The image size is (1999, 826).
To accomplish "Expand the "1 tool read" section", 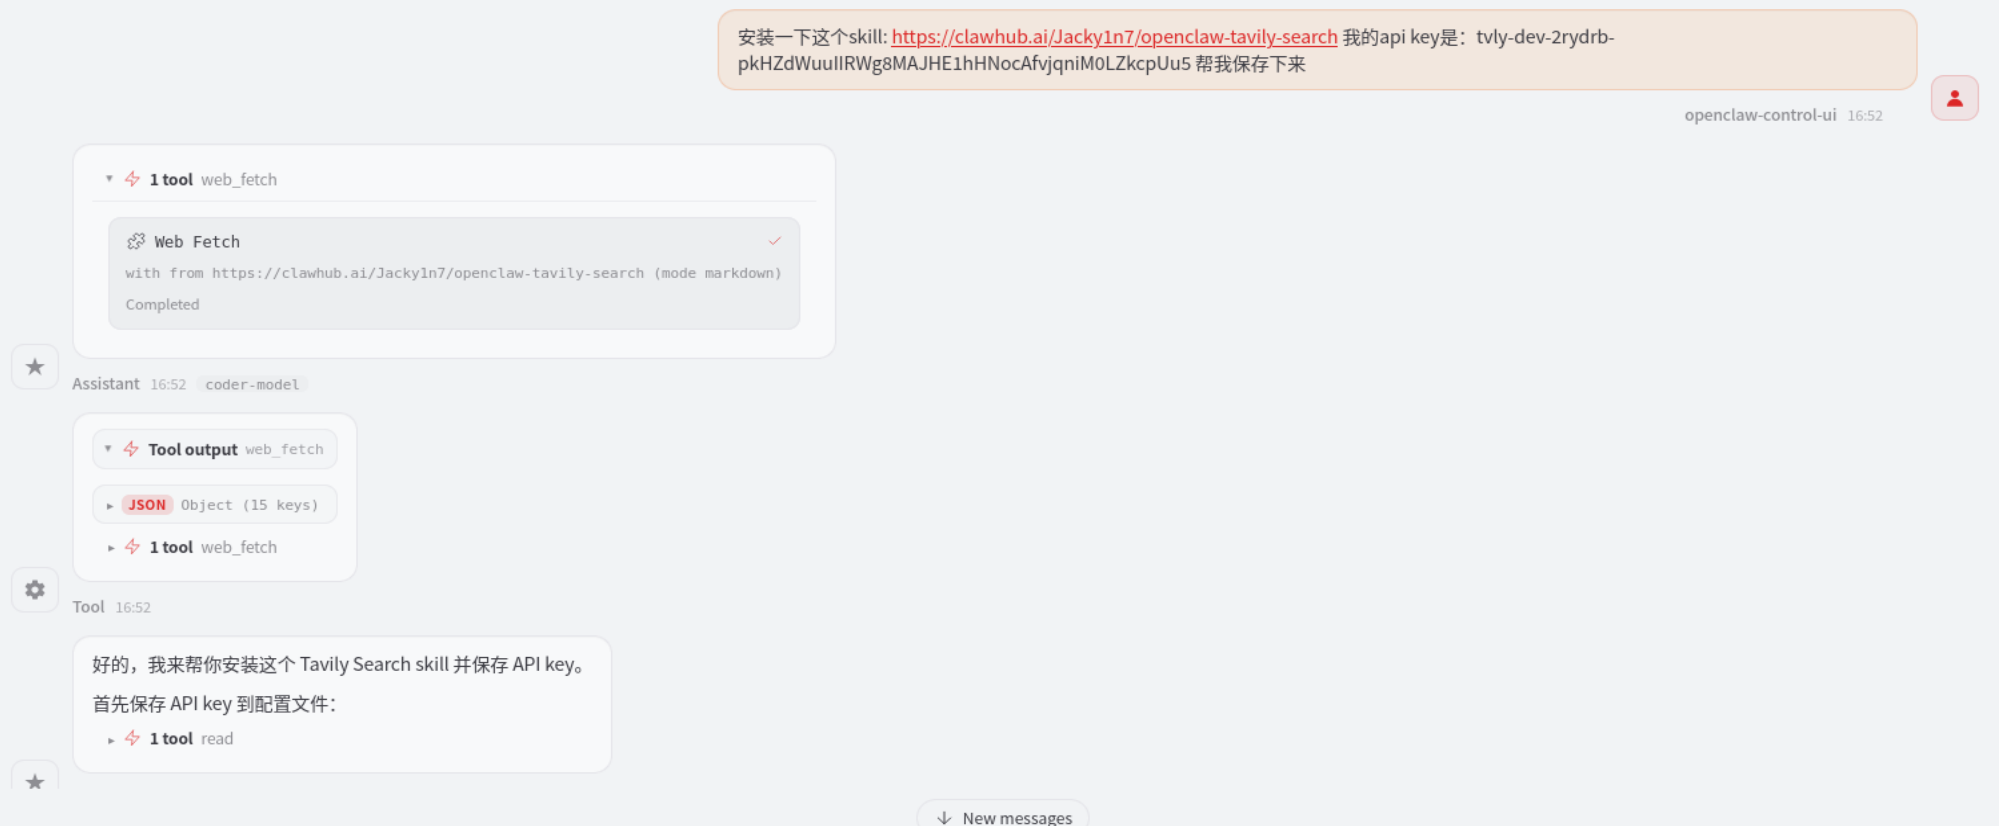I will [110, 740].
